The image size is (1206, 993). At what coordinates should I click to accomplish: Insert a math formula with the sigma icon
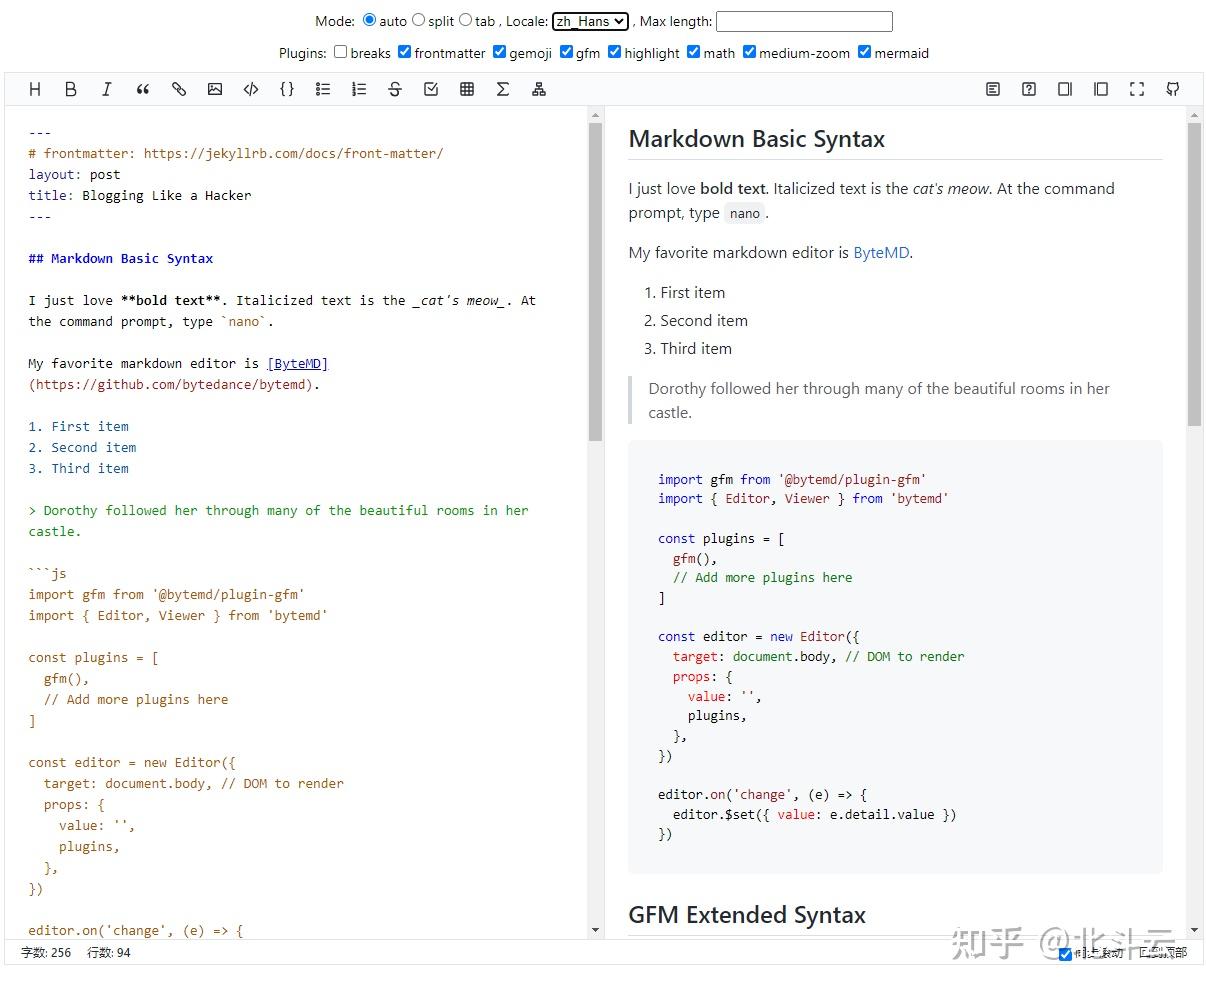click(503, 89)
